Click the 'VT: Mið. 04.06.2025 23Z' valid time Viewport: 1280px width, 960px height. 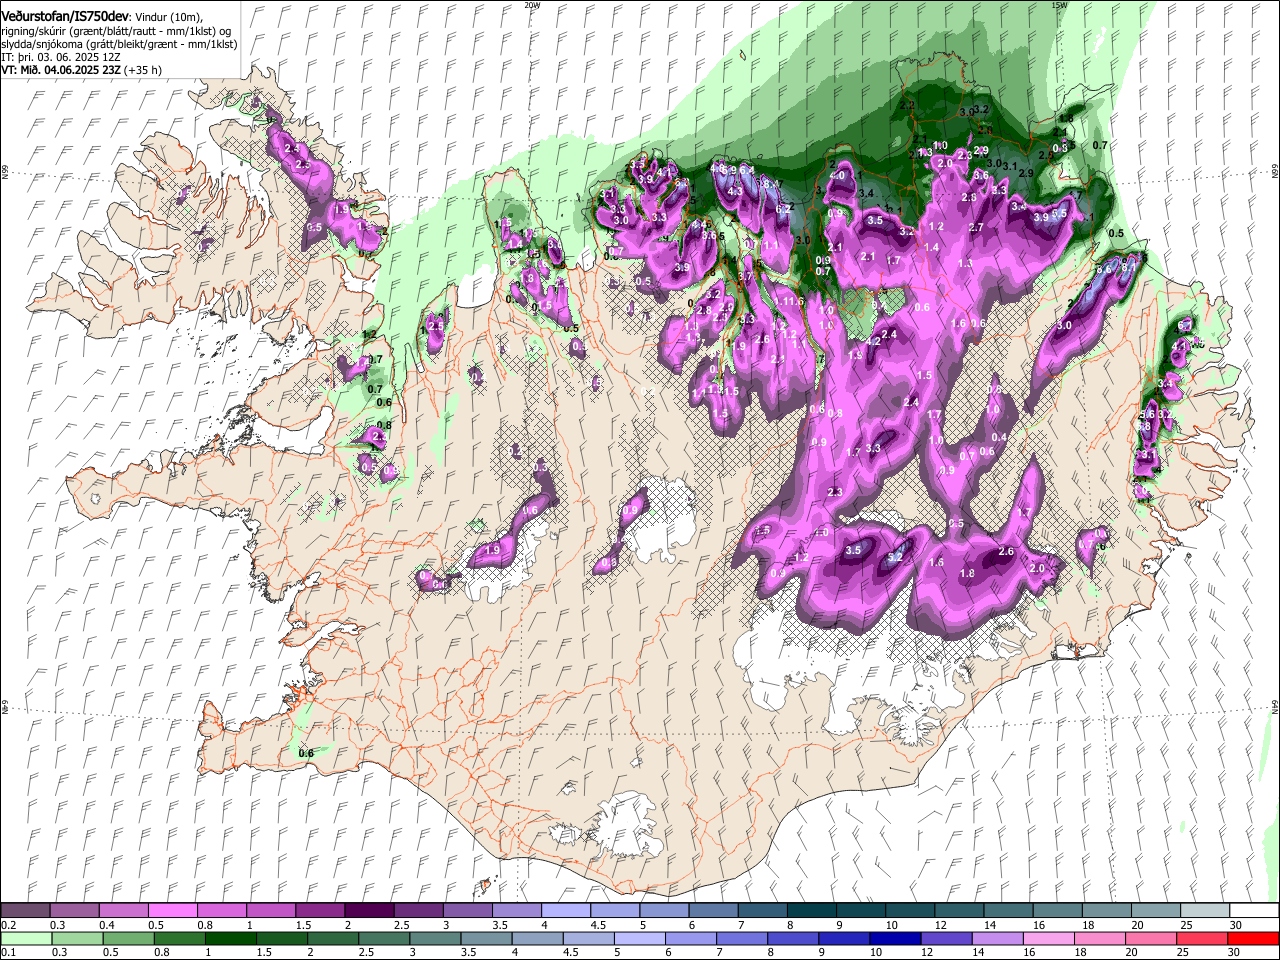(60, 70)
